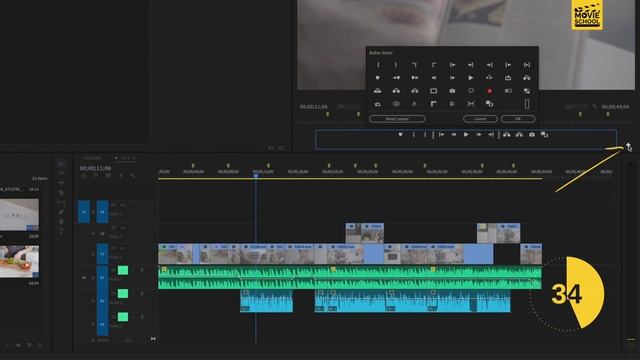Select red record dot icon in Button Editor
Image resolution: width=640 pixels, height=360 pixels.
coord(489,91)
